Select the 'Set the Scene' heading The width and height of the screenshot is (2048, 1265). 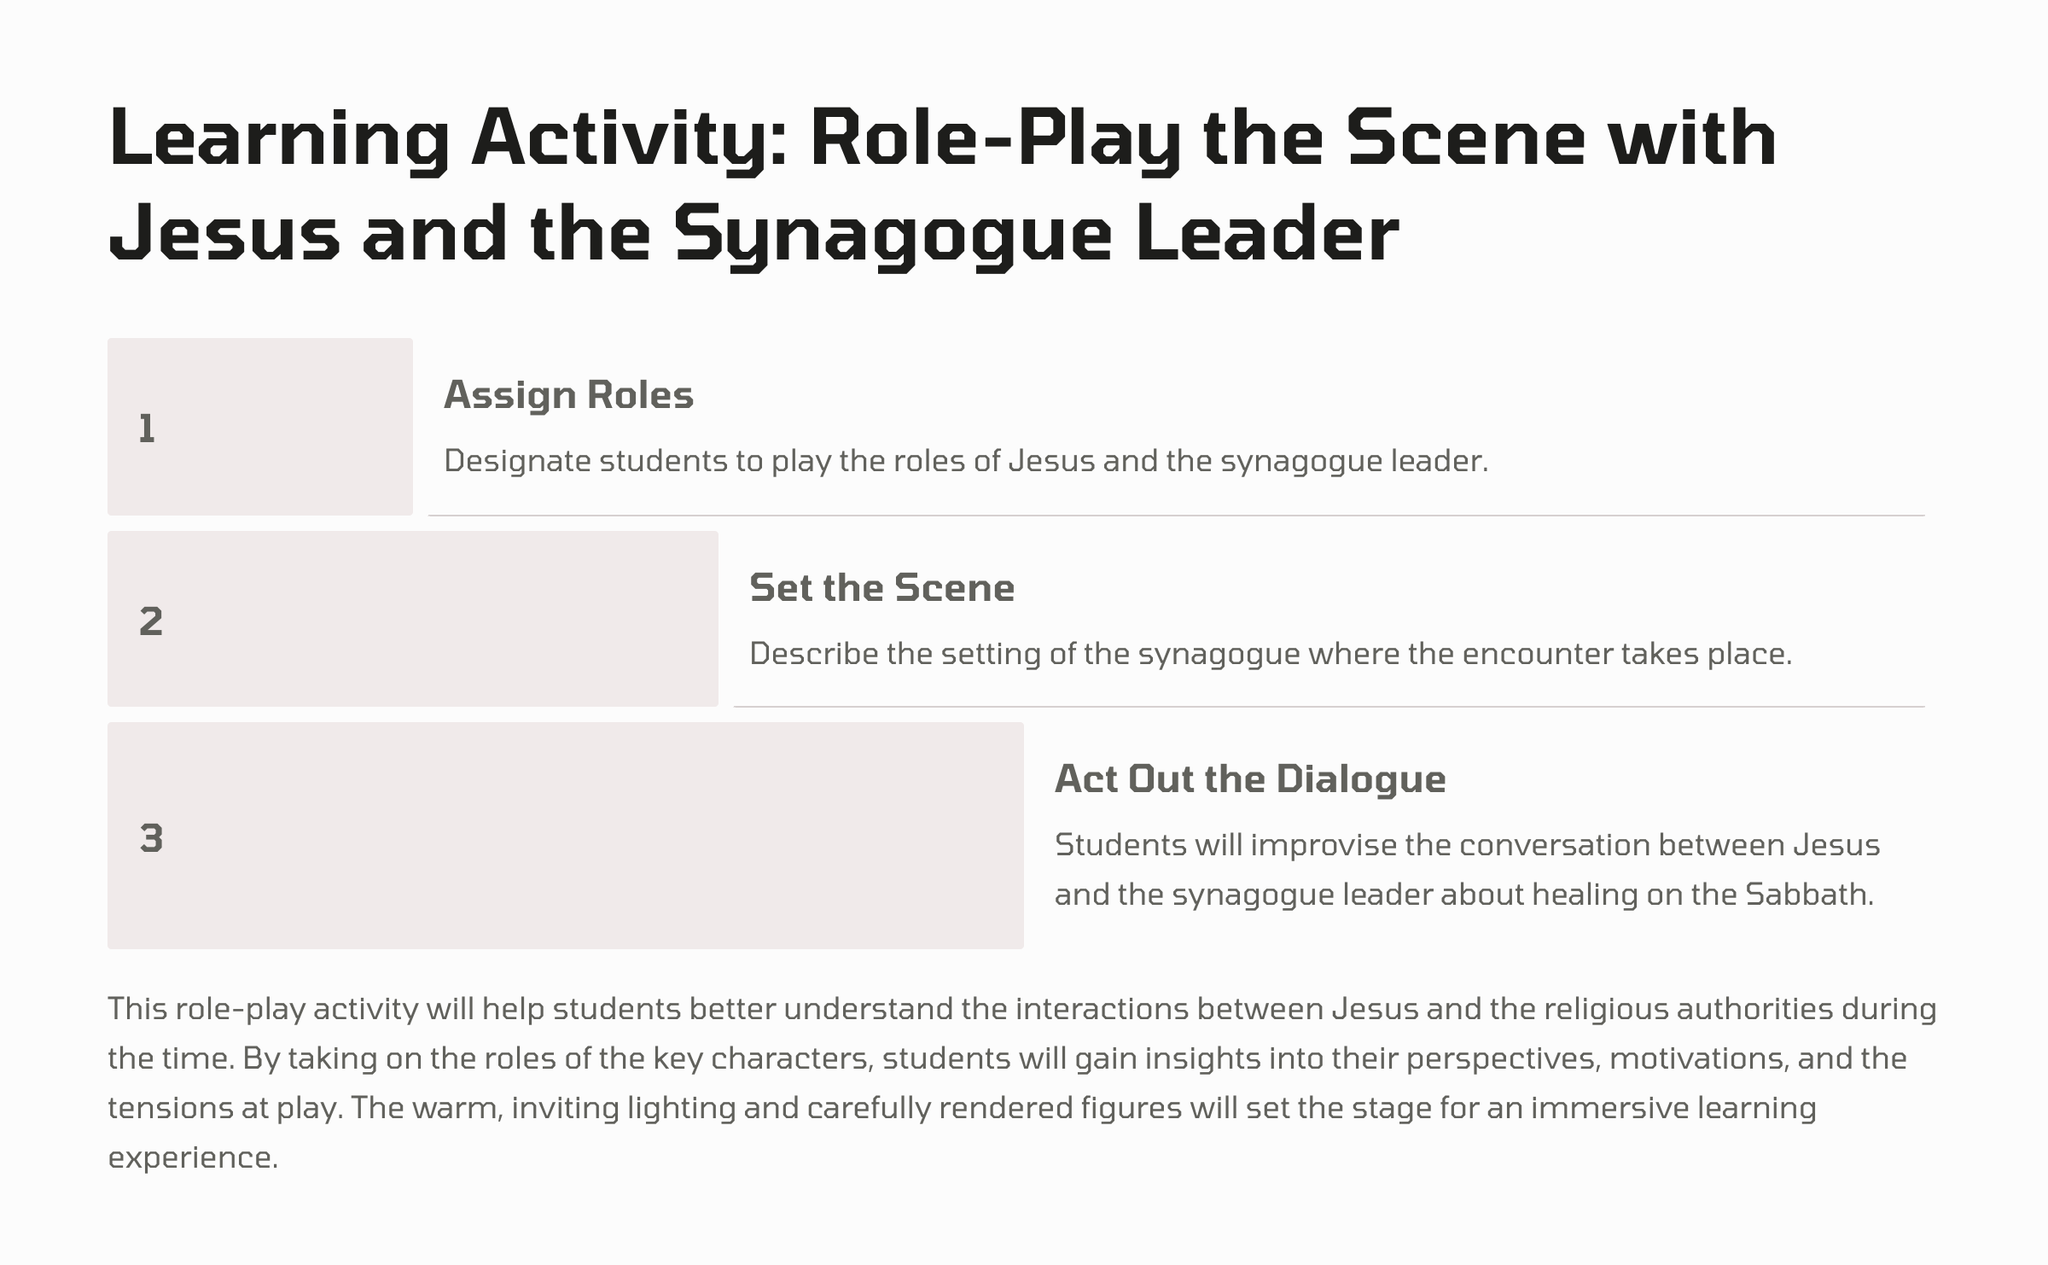coord(881,588)
